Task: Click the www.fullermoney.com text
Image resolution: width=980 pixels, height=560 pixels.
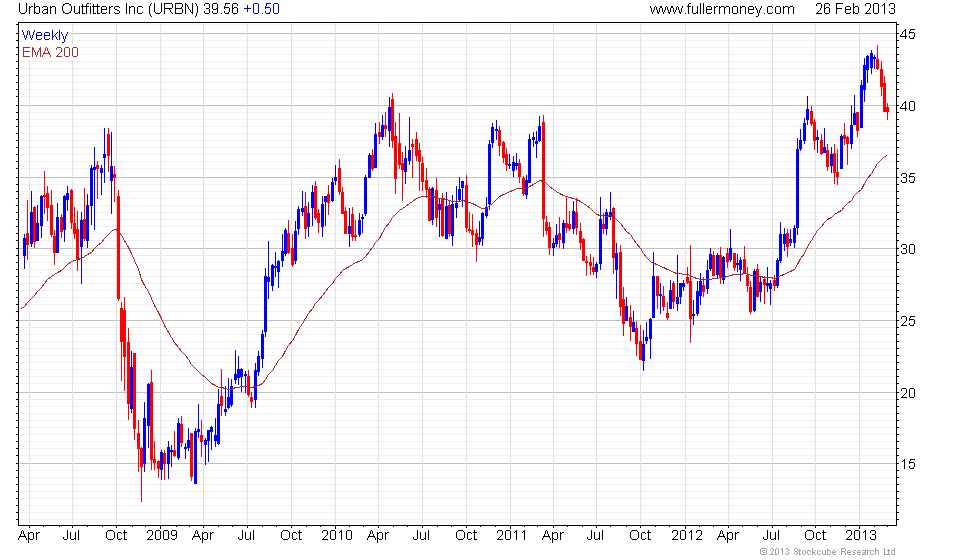Action: point(722,9)
